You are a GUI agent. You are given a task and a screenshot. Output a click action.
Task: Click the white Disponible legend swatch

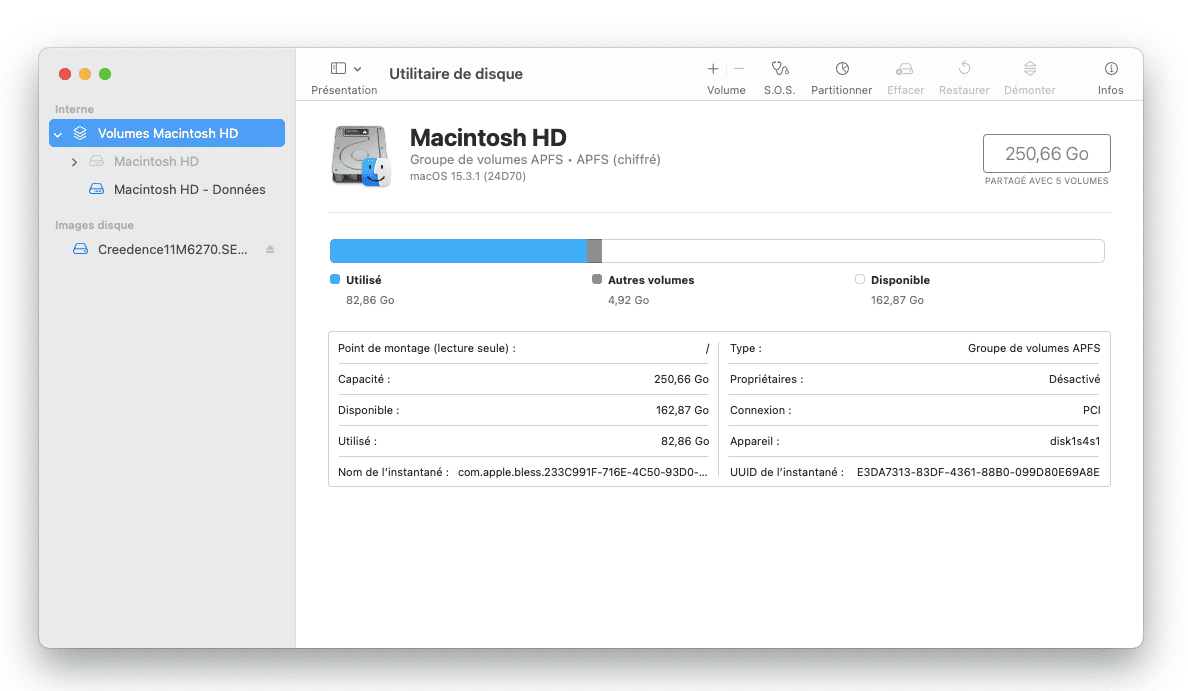coord(860,280)
